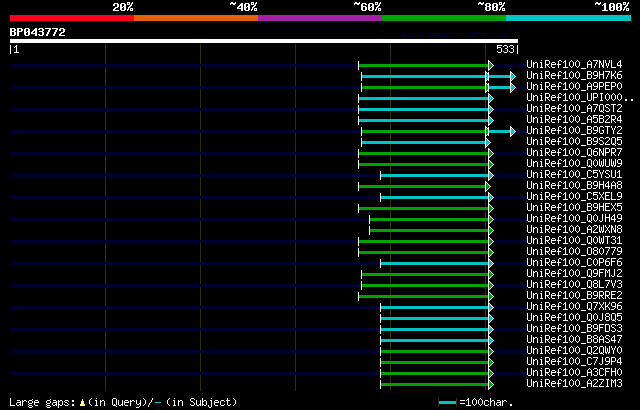Image resolution: width=640 pixels, height=410 pixels.
Task: Click the orange ~40% identity color band
Action: click(196, 18)
